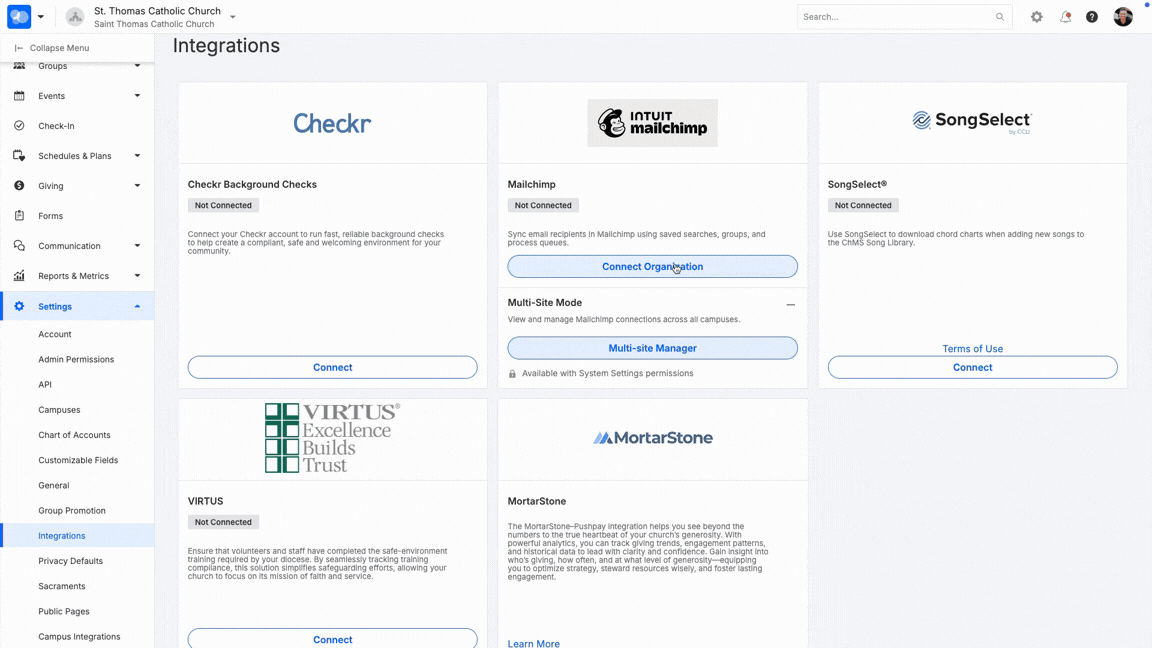Collapse the Multi-Site Mode section

coord(790,303)
